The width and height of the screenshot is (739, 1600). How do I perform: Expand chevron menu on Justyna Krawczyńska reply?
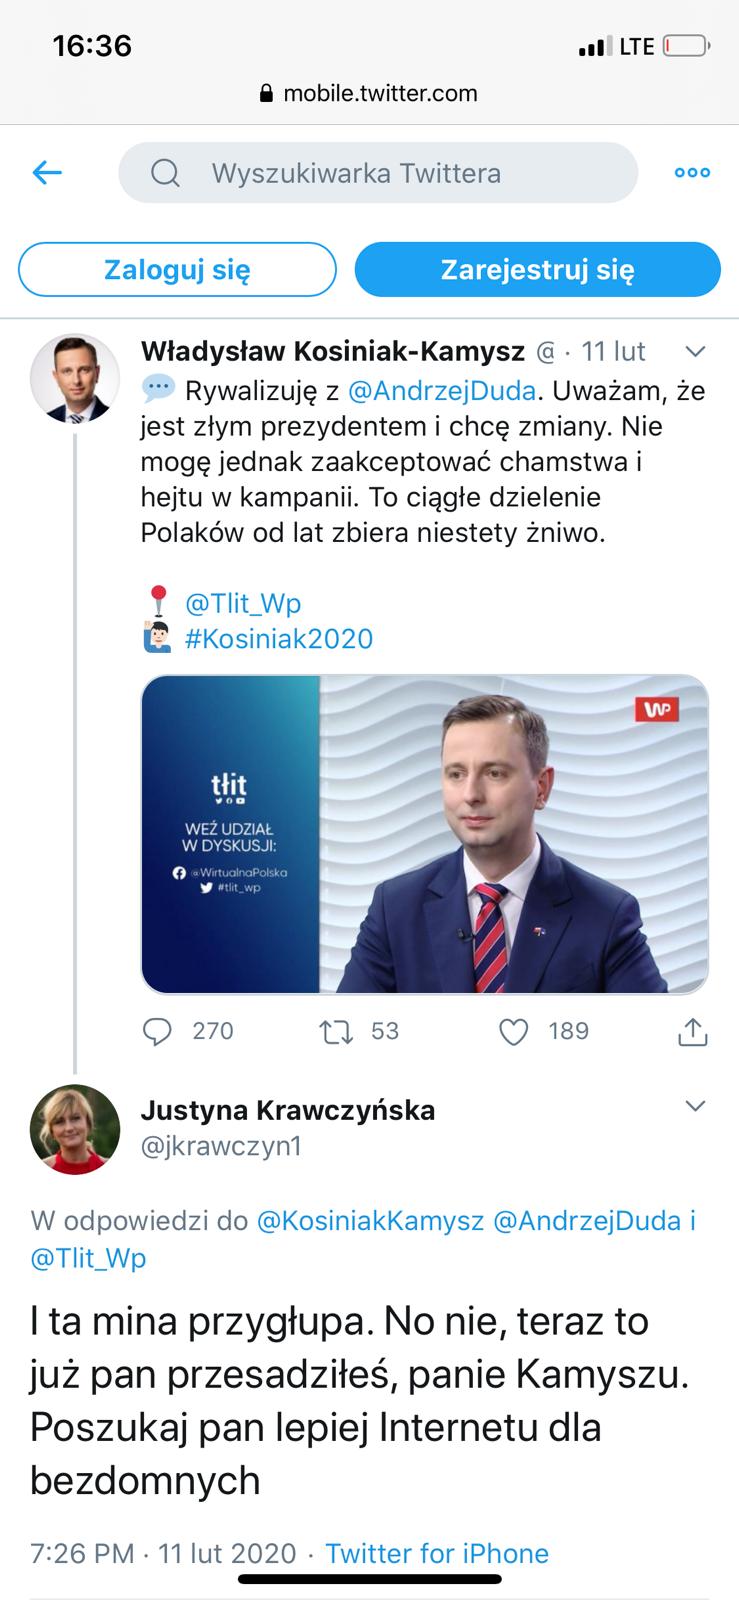pyautogui.click(x=694, y=1106)
